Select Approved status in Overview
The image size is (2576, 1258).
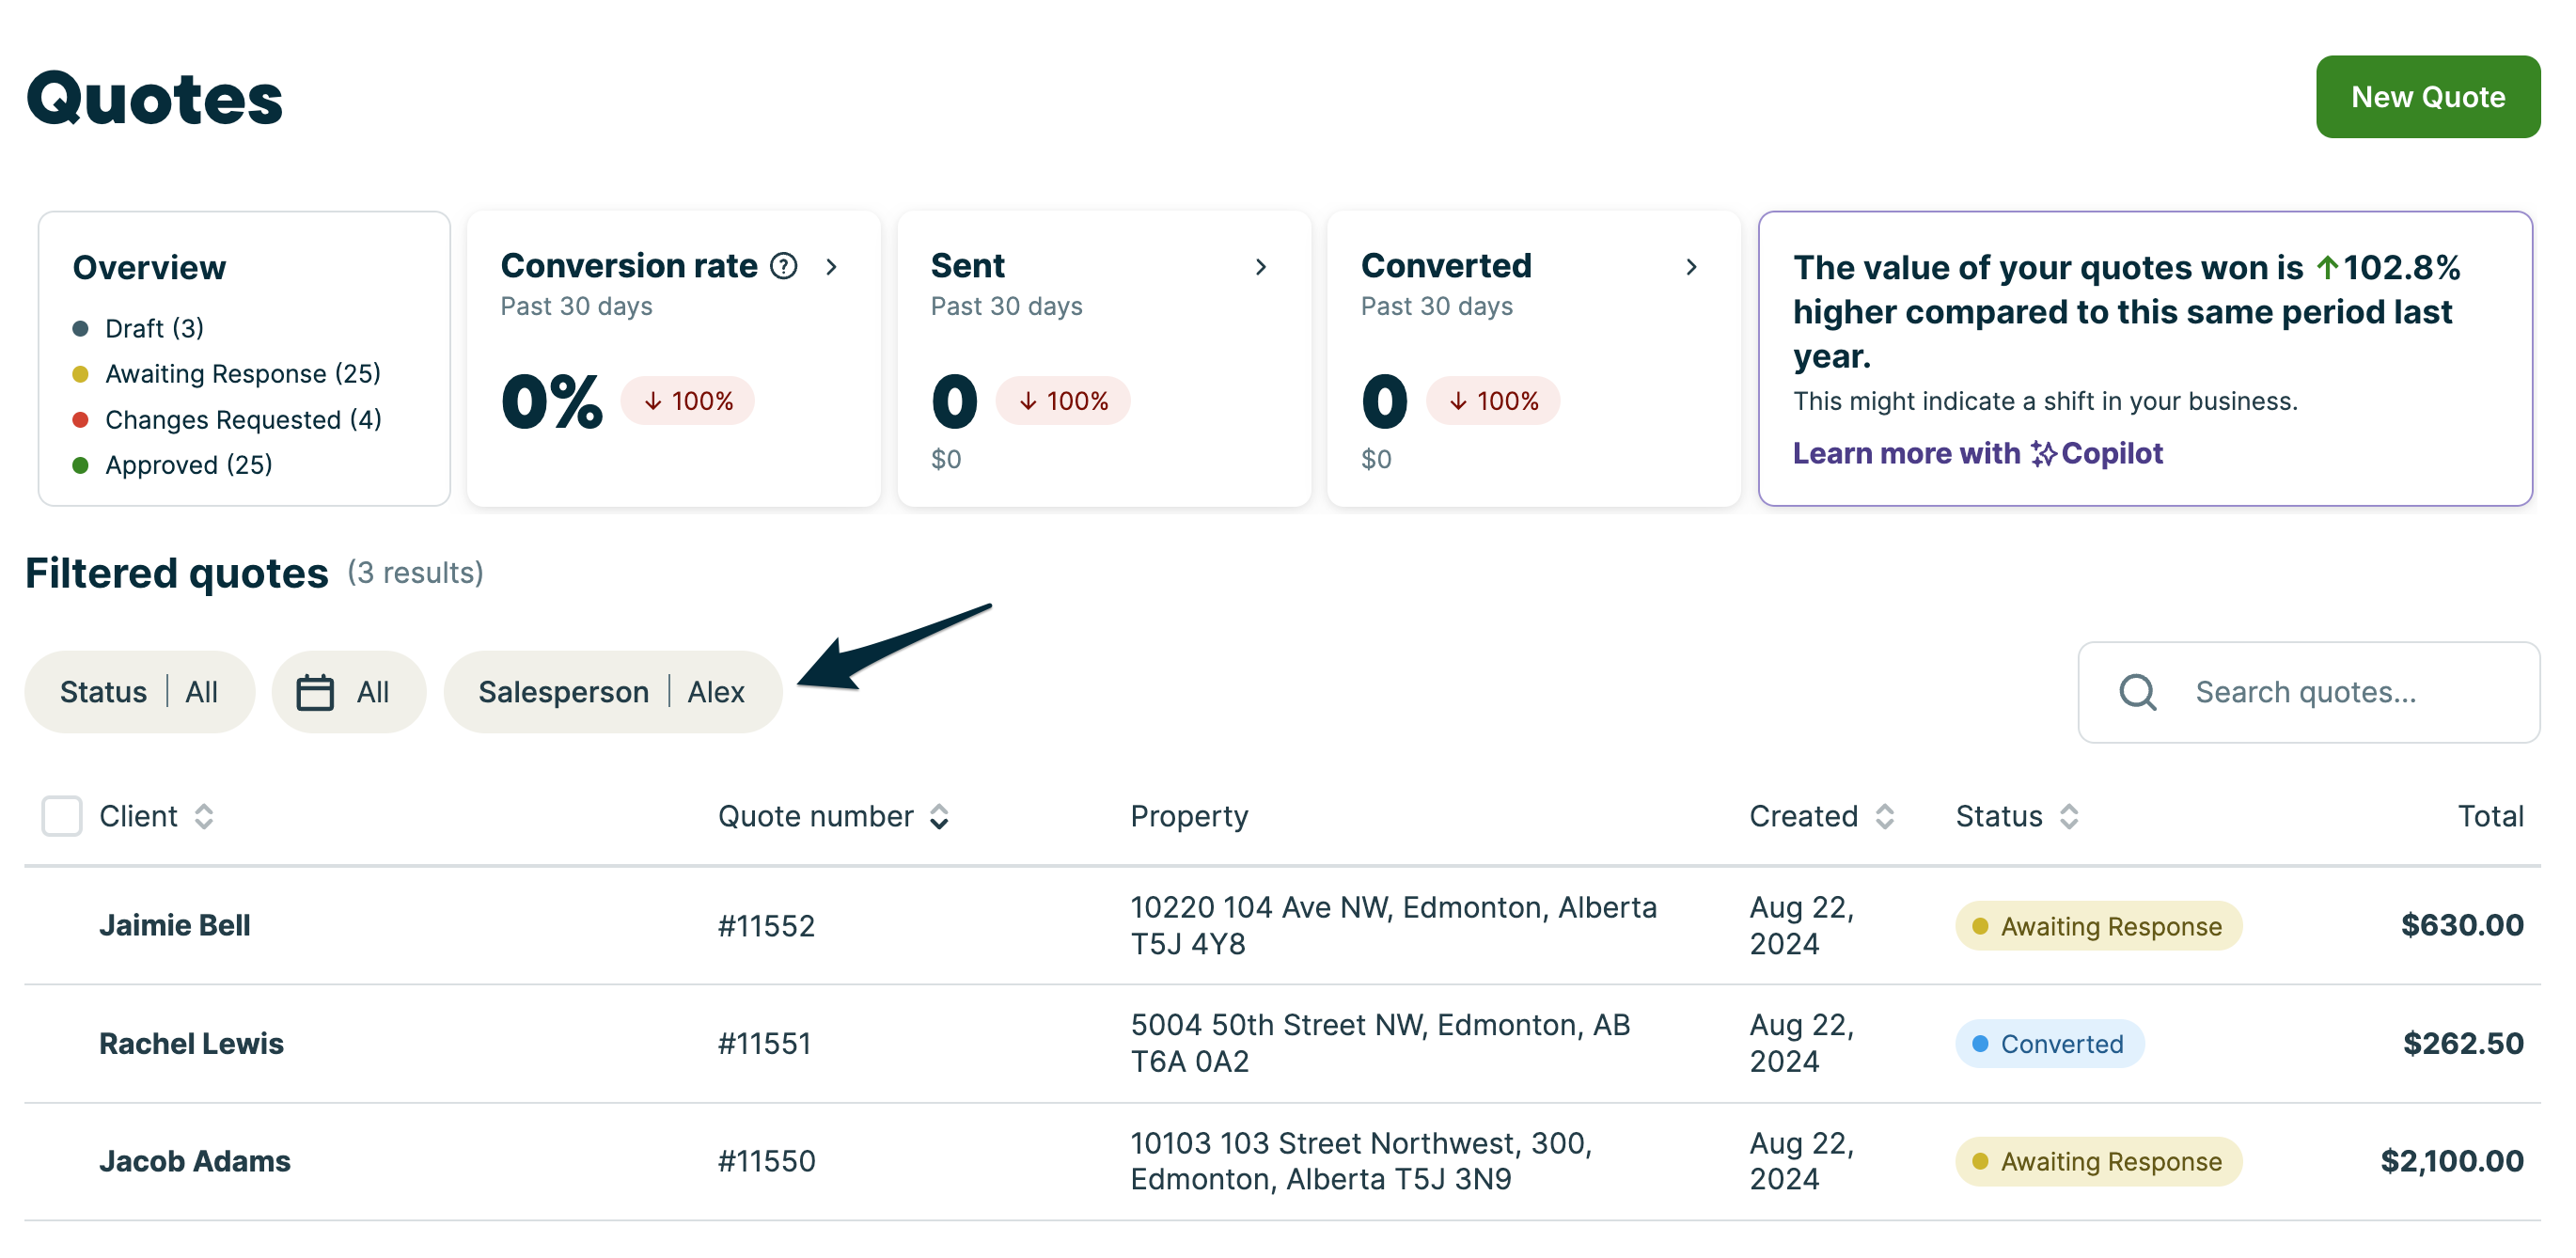point(188,465)
